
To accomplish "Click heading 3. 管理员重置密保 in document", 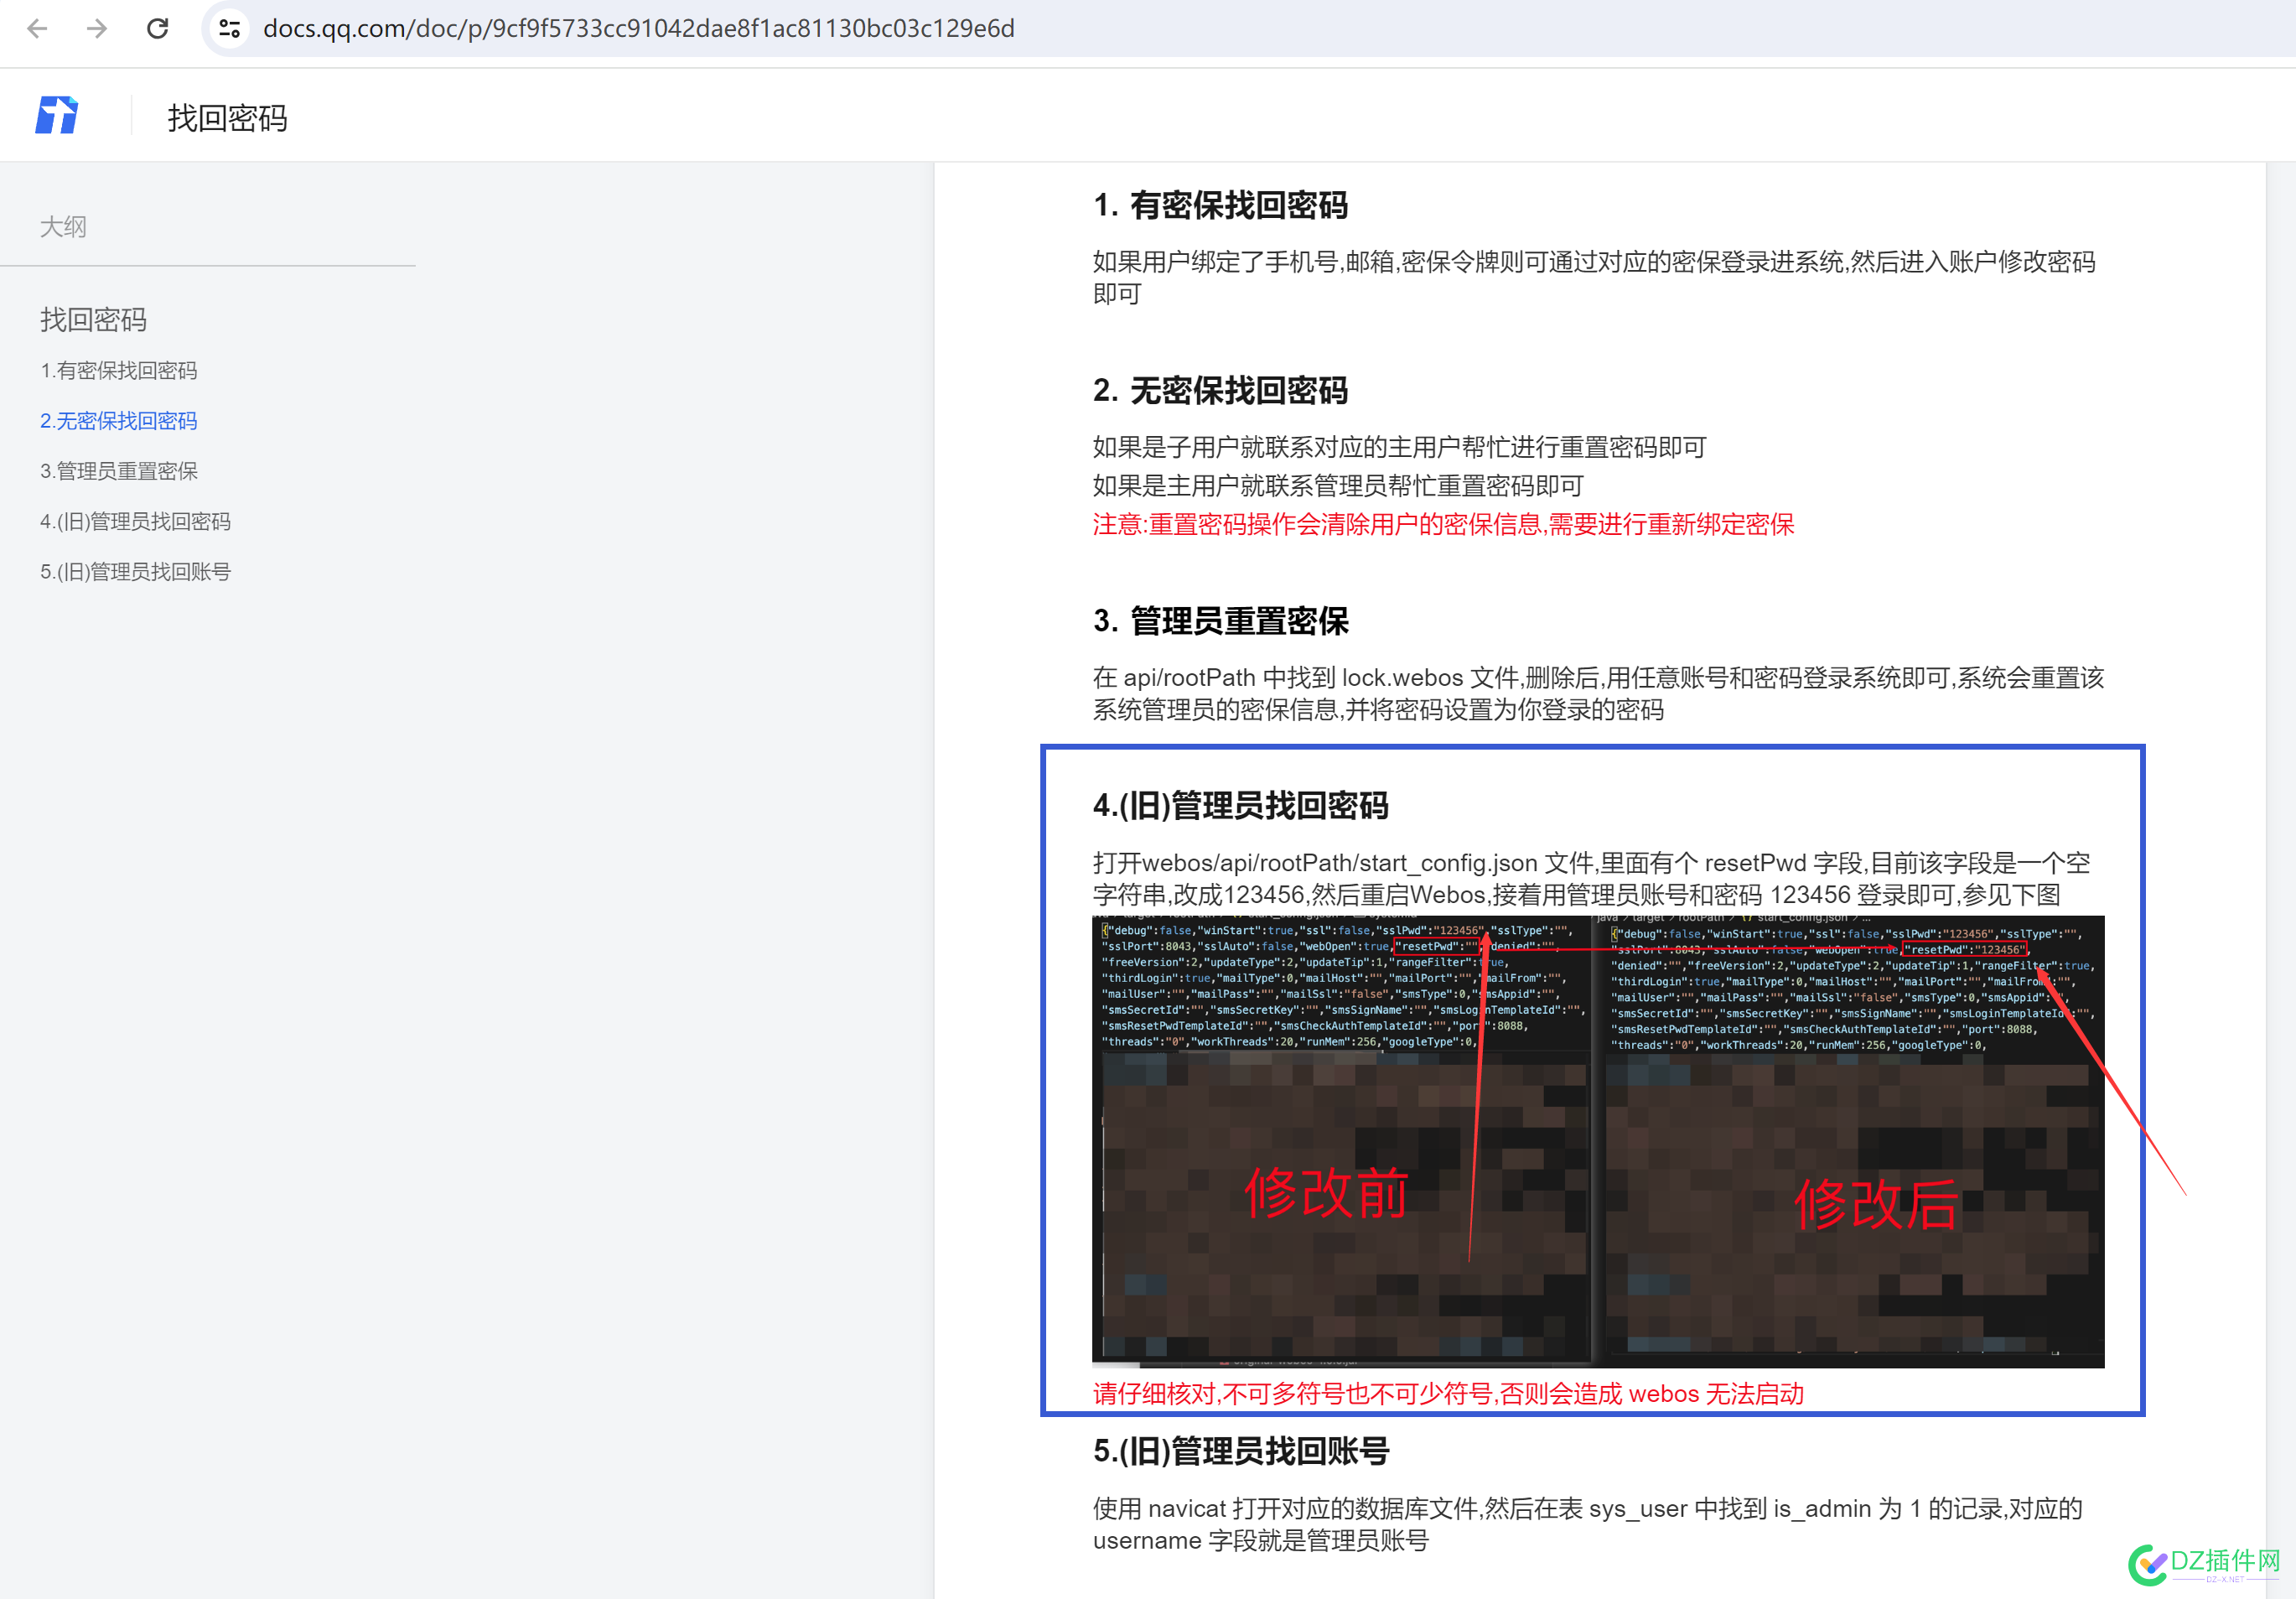I will click(1220, 621).
